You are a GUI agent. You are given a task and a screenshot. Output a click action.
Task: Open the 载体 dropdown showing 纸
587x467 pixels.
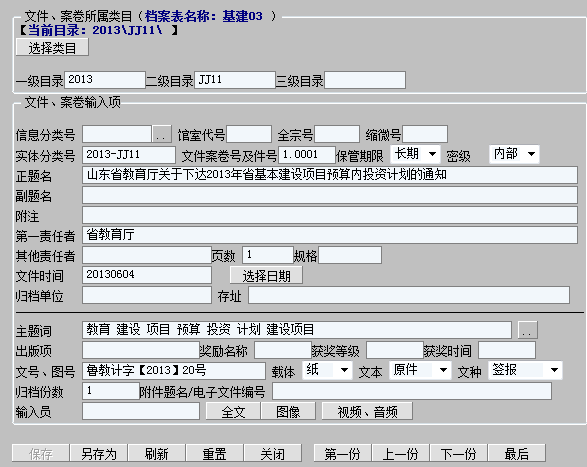[327, 370]
